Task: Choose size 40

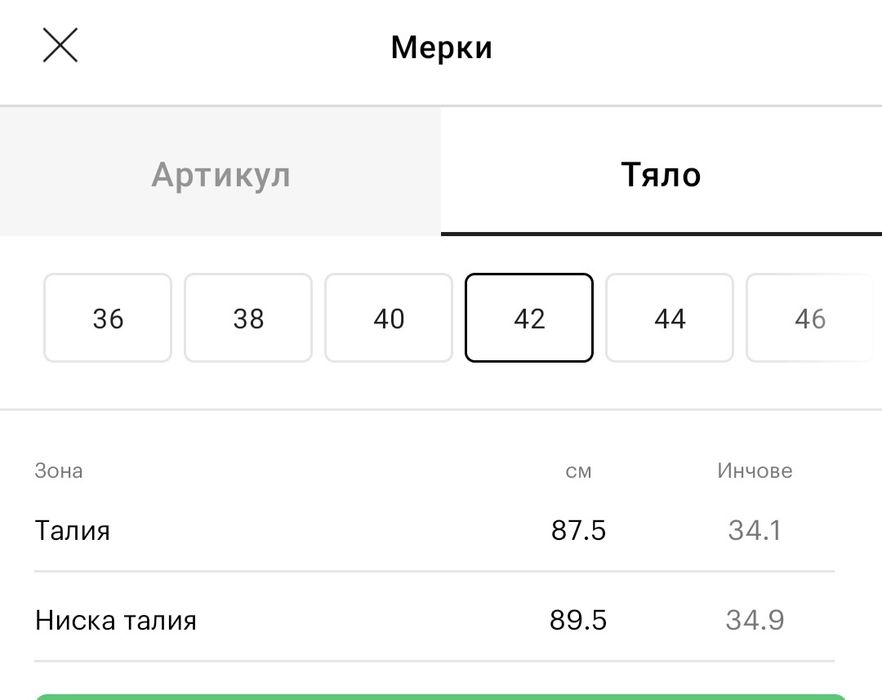Action: tap(389, 318)
